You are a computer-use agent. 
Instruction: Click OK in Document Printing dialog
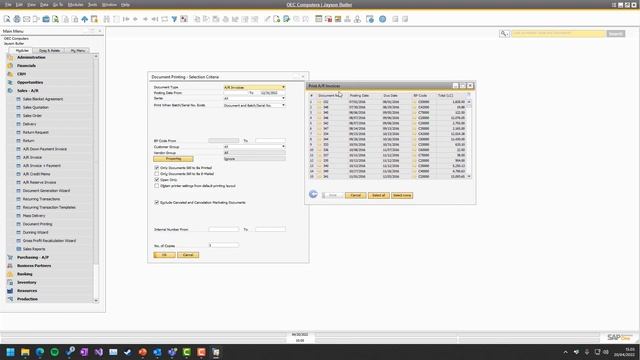164,255
